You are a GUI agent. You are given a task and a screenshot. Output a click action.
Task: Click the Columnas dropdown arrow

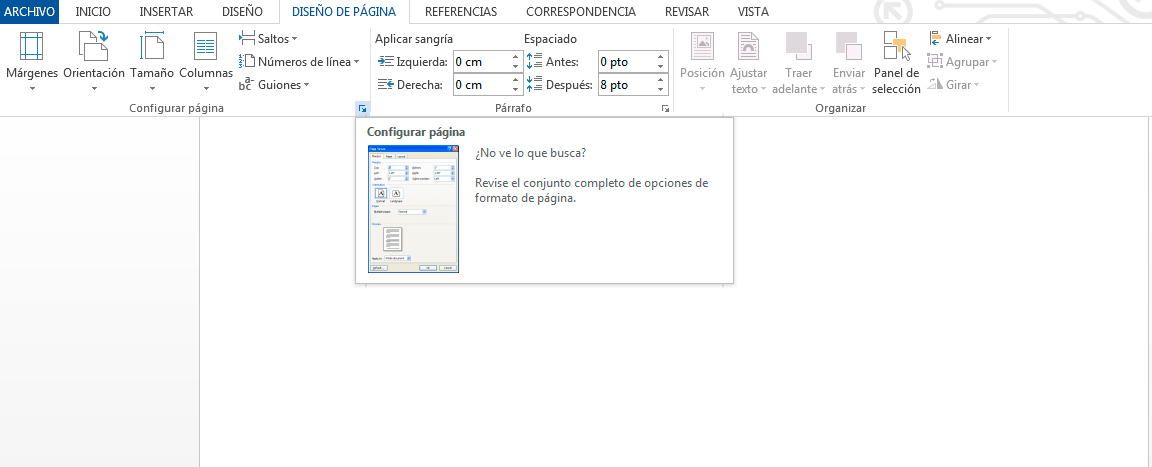(x=206, y=88)
